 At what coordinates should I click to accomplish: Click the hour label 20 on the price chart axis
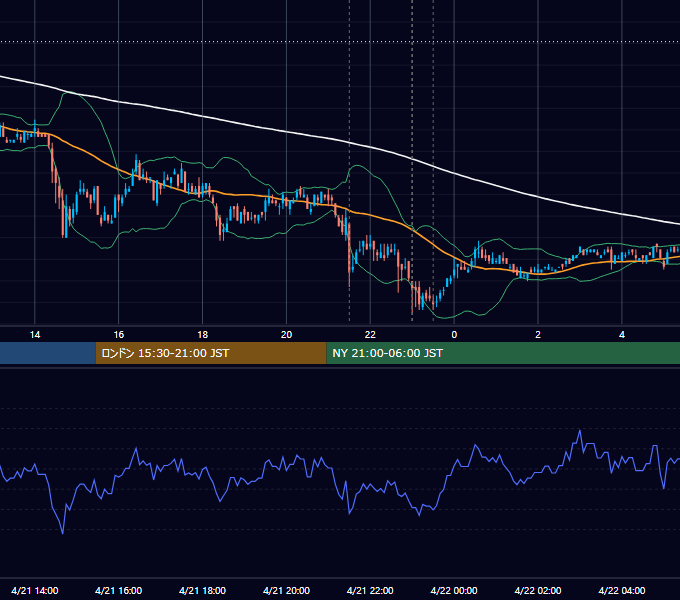[286, 335]
